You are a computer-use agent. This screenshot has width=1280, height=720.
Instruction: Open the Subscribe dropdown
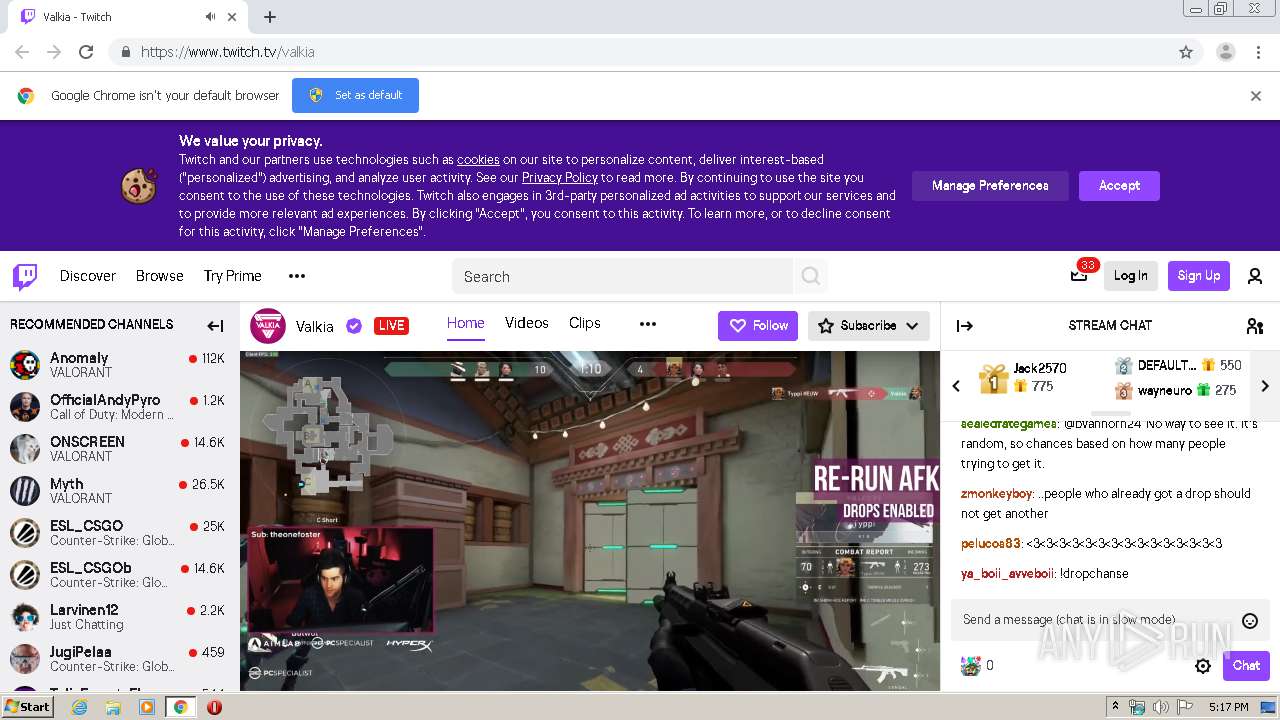tap(868, 326)
